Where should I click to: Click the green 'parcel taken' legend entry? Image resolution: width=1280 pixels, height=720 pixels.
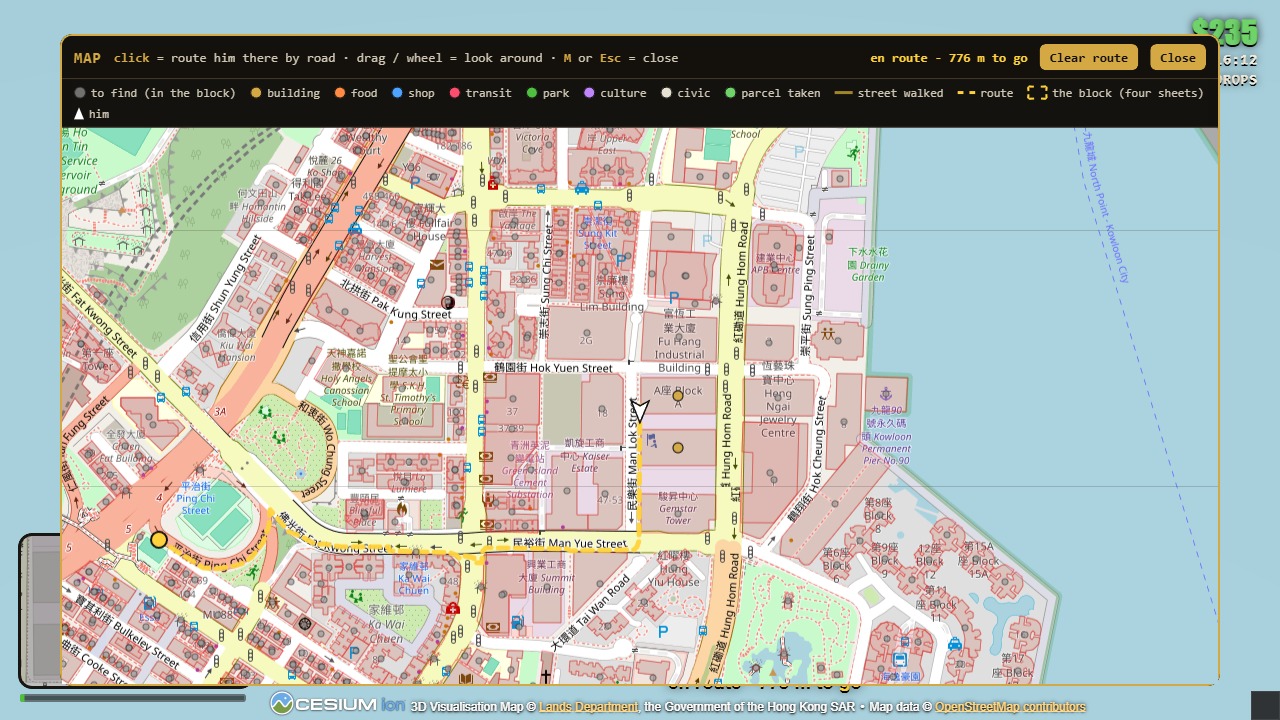(x=772, y=93)
